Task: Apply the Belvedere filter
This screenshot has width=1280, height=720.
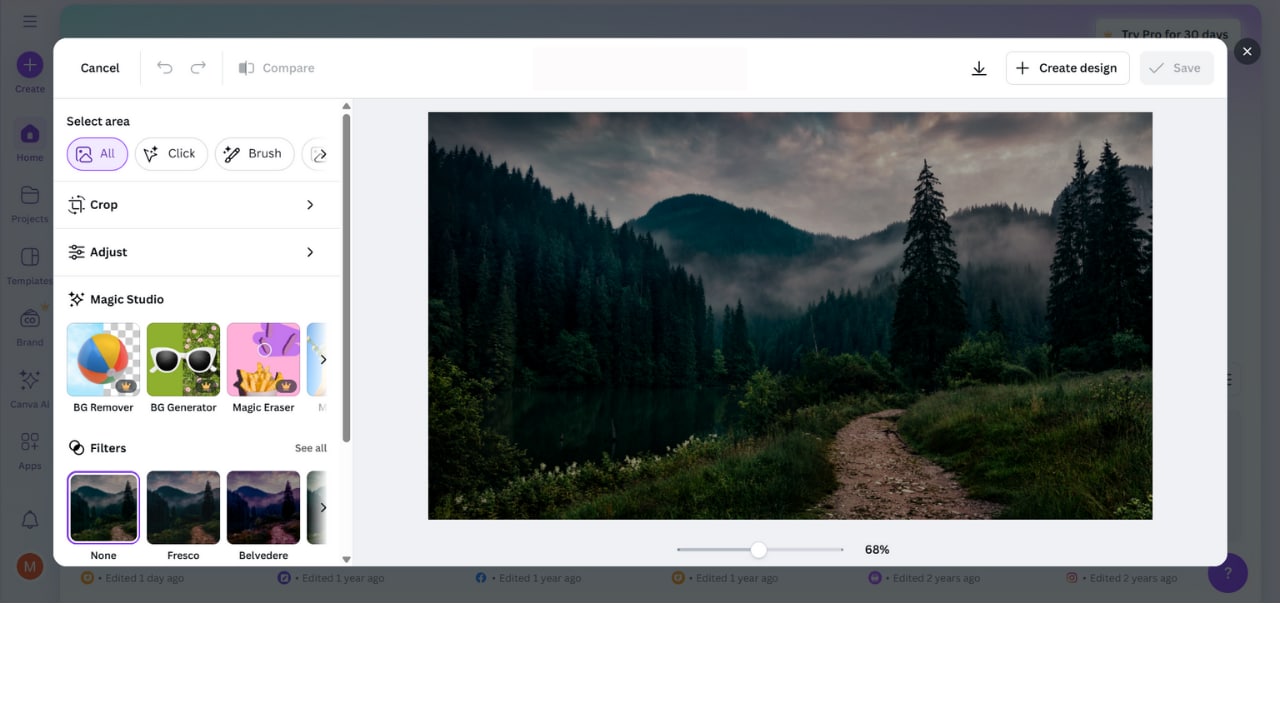Action: pyautogui.click(x=263, y=516)
